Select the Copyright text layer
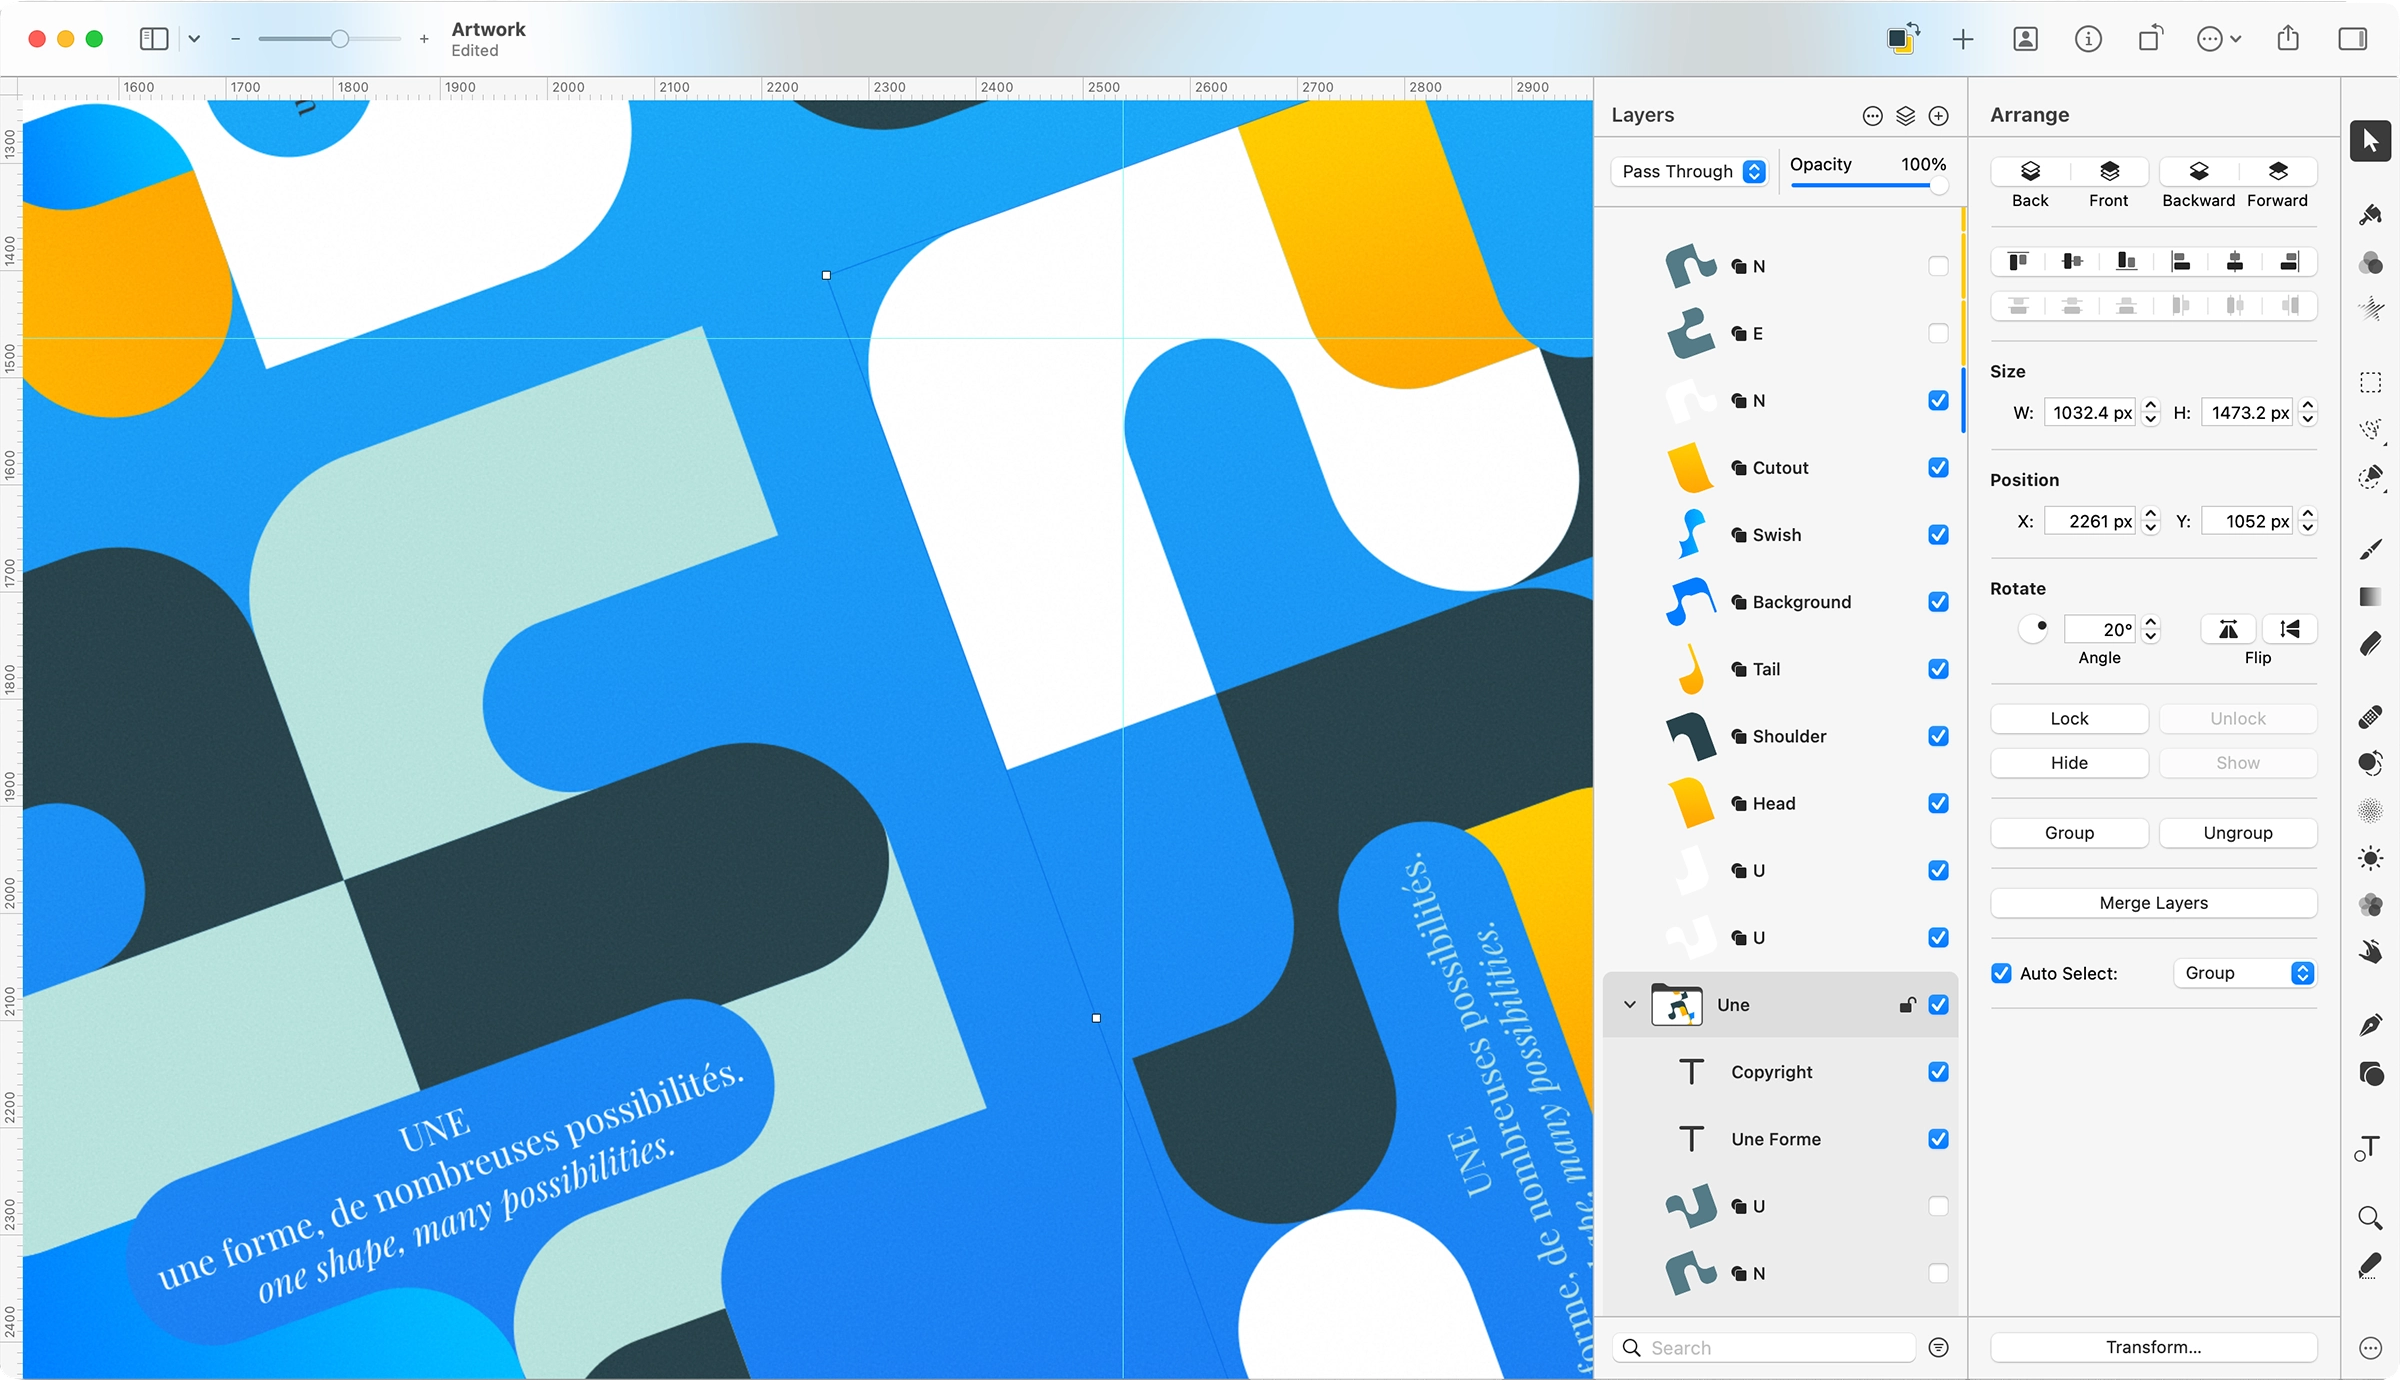The width and height of the screenshot is (2400, 1380). click(x=1772, y=1072)
